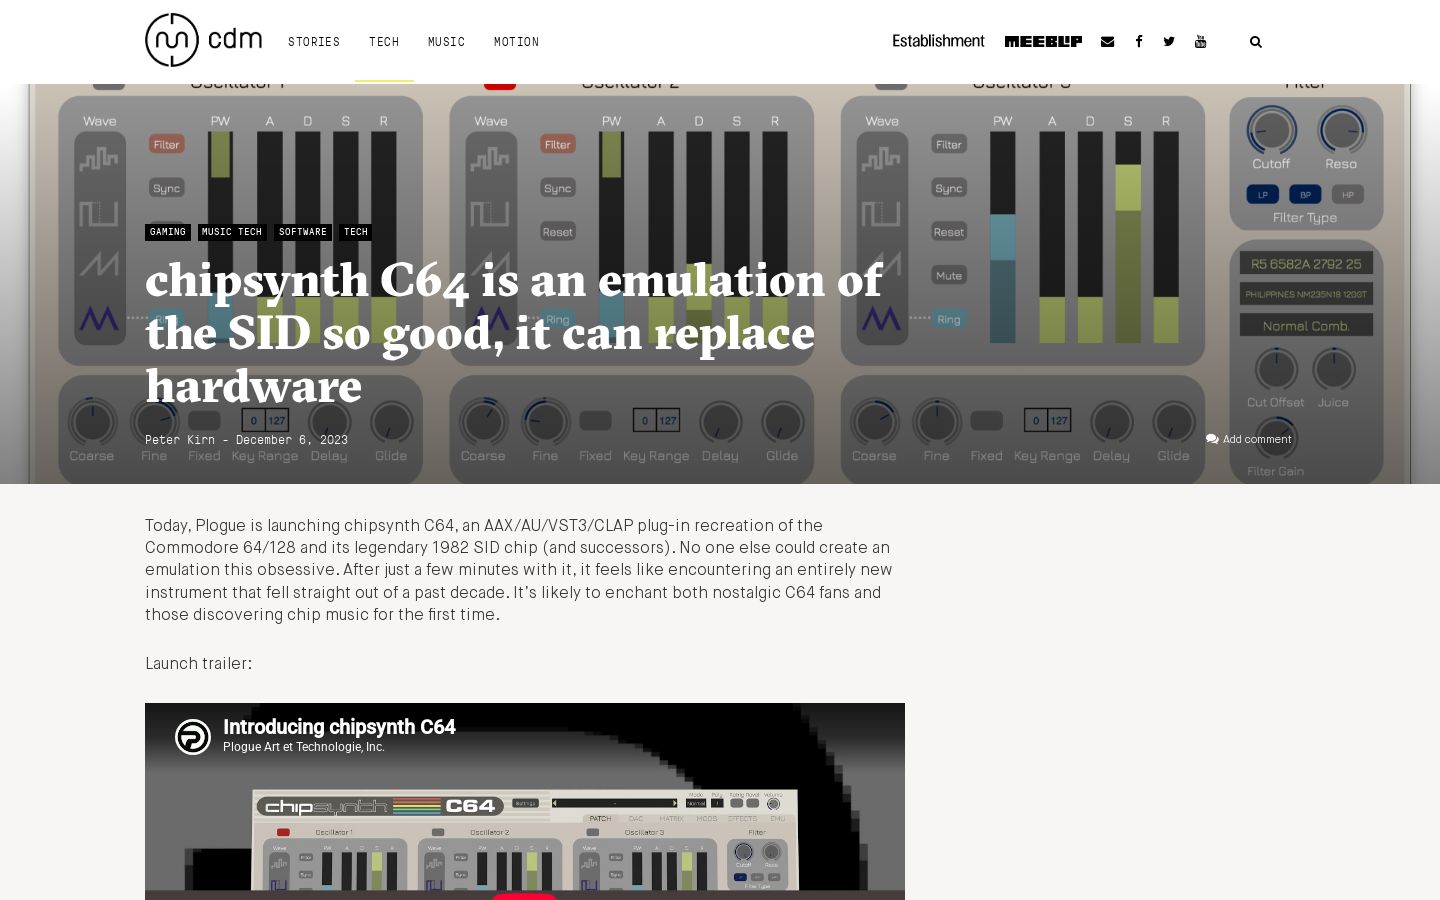Open the Motion menu in the top navigation
The height and width of the screenshot is (900, 1440).
[516, 42]
